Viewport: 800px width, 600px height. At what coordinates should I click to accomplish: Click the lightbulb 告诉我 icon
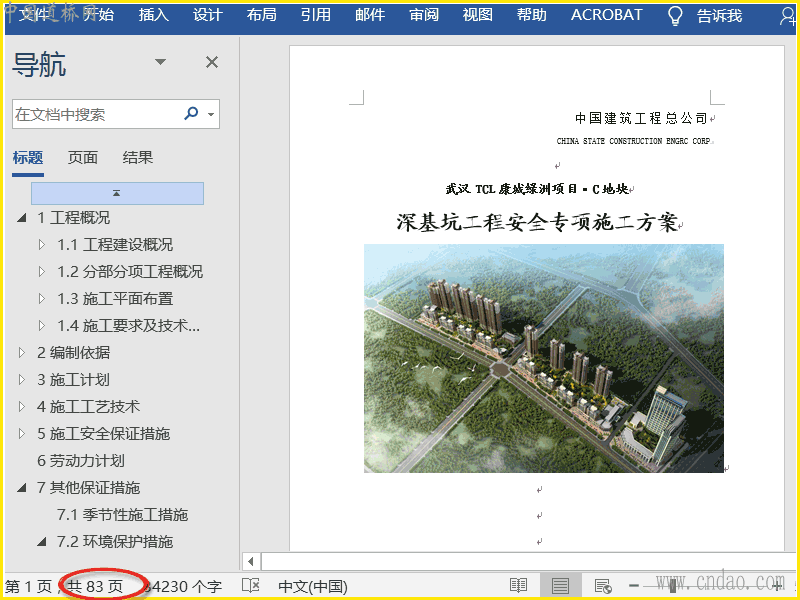(x=675, y=16)
